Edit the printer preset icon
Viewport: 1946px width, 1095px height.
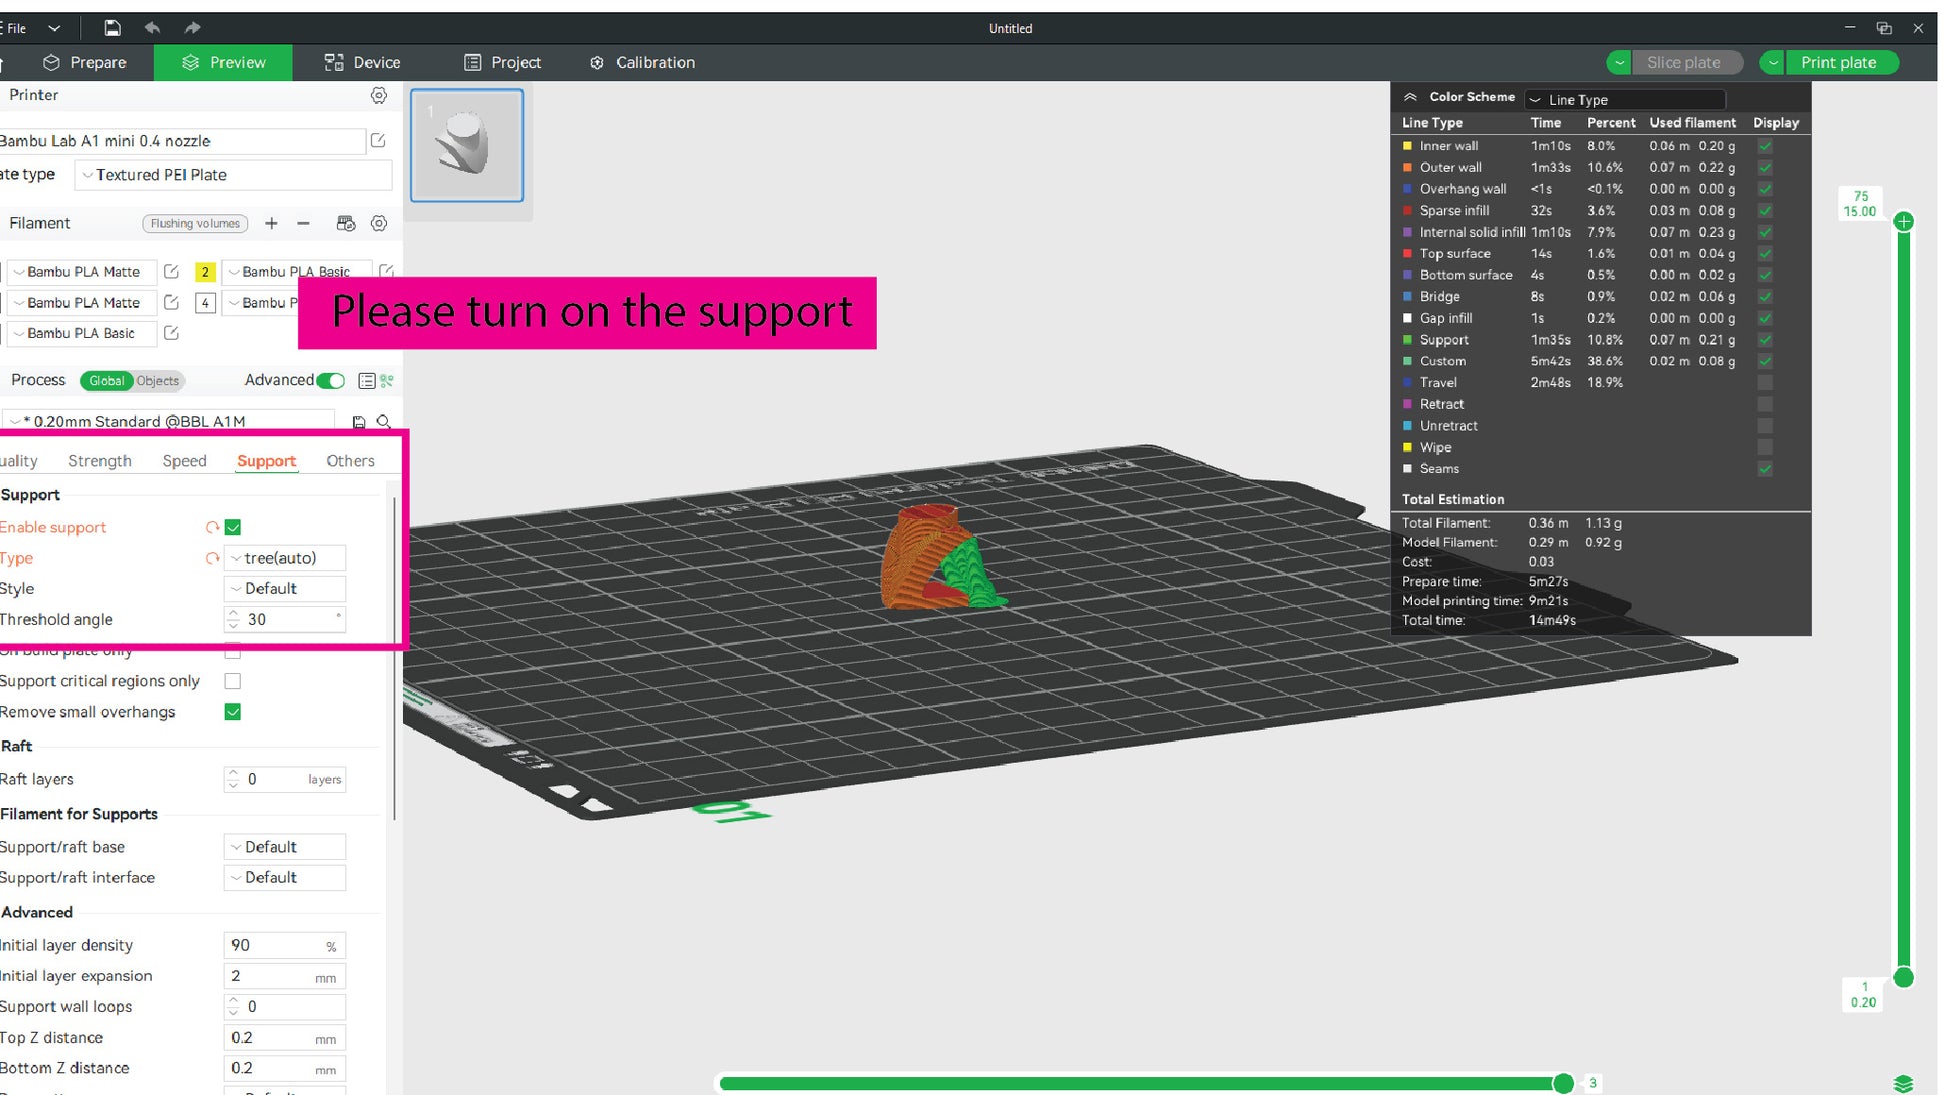378,141
